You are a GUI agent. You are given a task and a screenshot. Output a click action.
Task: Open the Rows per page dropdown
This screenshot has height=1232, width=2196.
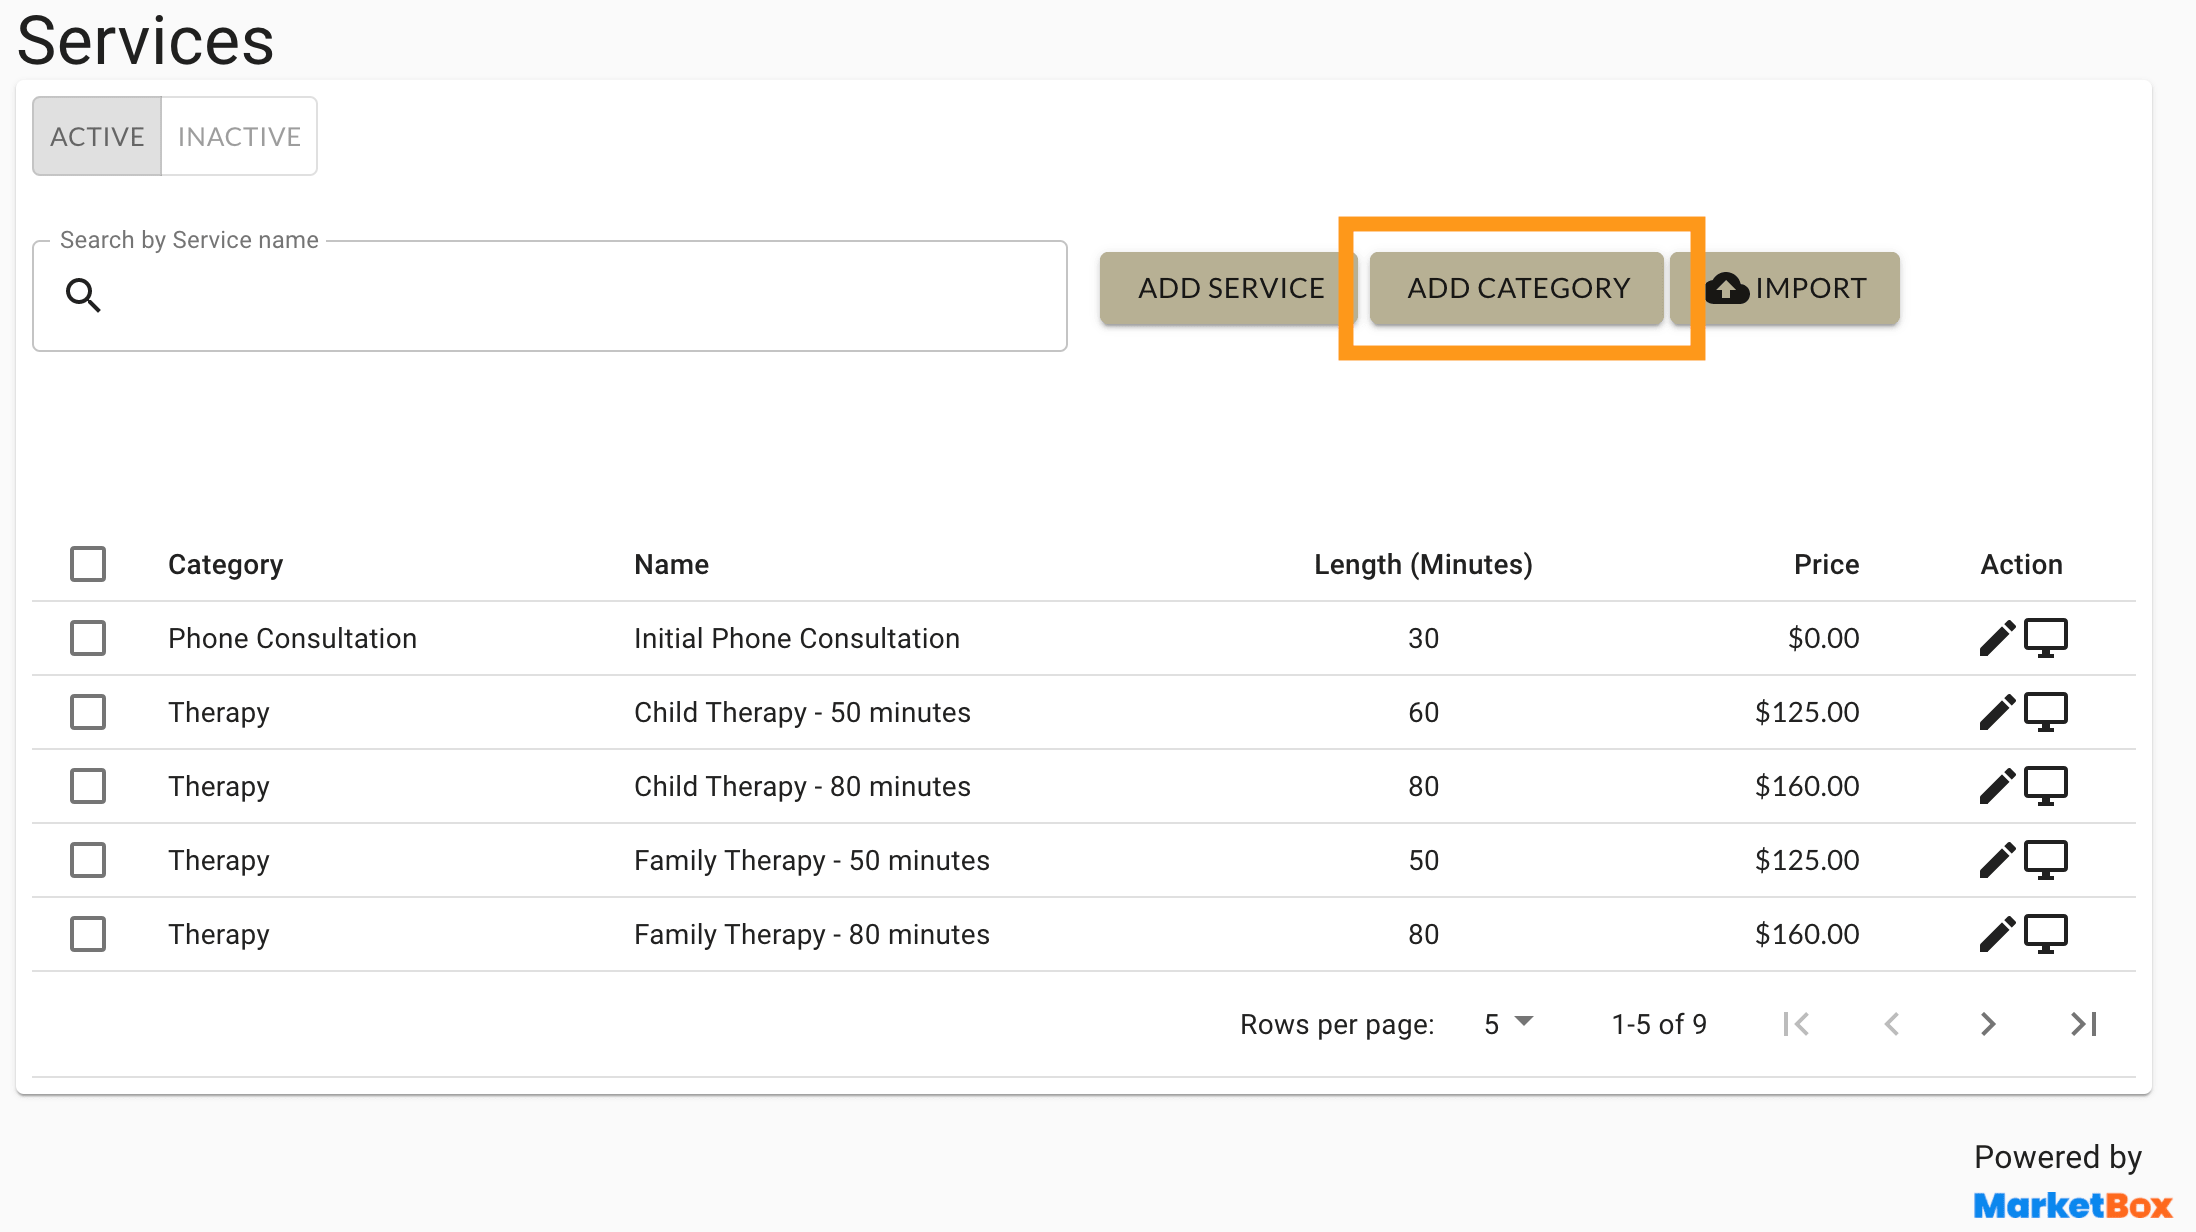pyautogui.click(x=1507, y=1024)
